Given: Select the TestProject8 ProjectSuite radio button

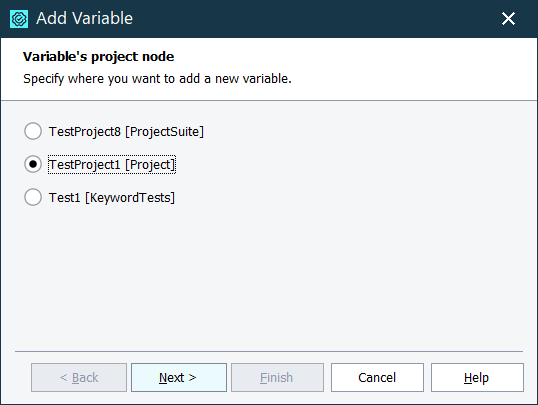Looking at the screenshot, I should 33,131.
